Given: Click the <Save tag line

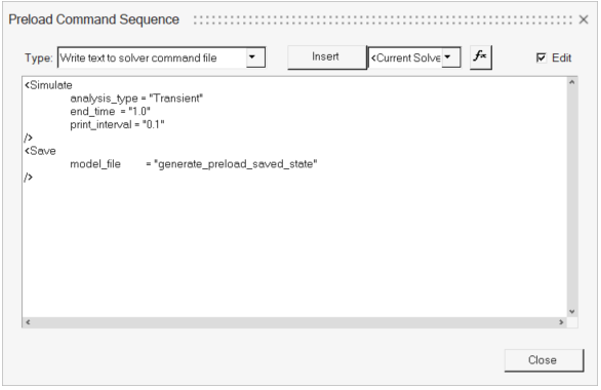Looking at the screenshot, I should (x=40, y=151).
